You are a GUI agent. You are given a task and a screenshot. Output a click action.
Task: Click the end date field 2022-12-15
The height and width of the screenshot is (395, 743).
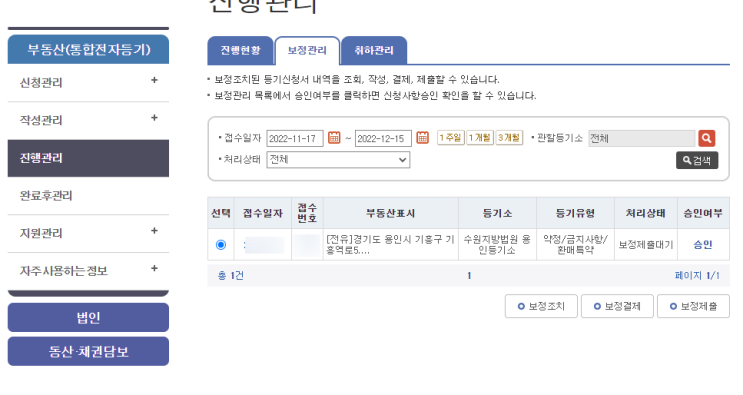383,138
